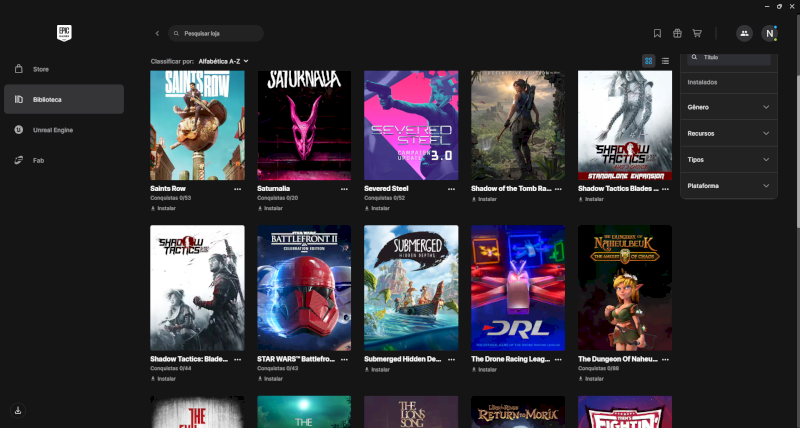Open more options for The Drone Racing League

[x=558, y=359]
